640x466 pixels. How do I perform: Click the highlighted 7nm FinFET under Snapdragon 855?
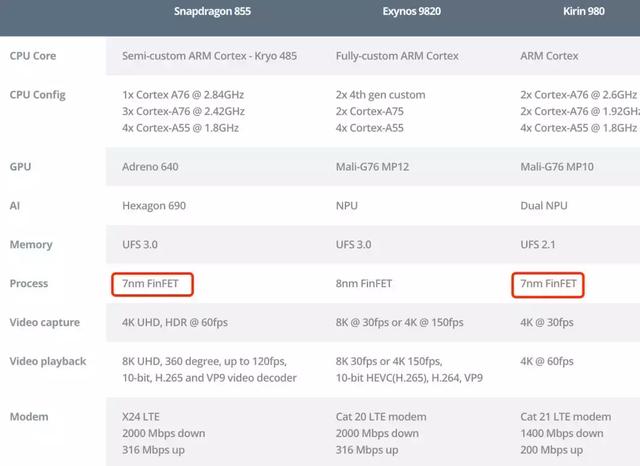[x=153, y=283]
